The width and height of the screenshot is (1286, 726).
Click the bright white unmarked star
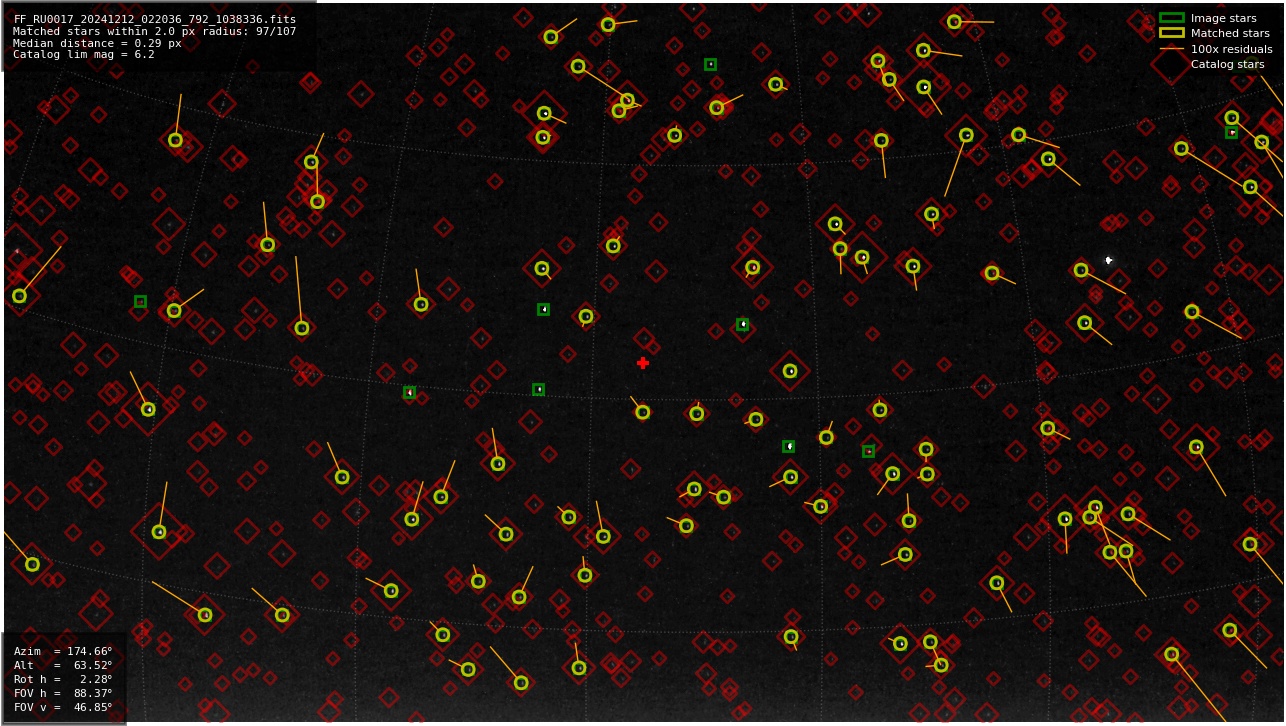[x=1108, y=260]
